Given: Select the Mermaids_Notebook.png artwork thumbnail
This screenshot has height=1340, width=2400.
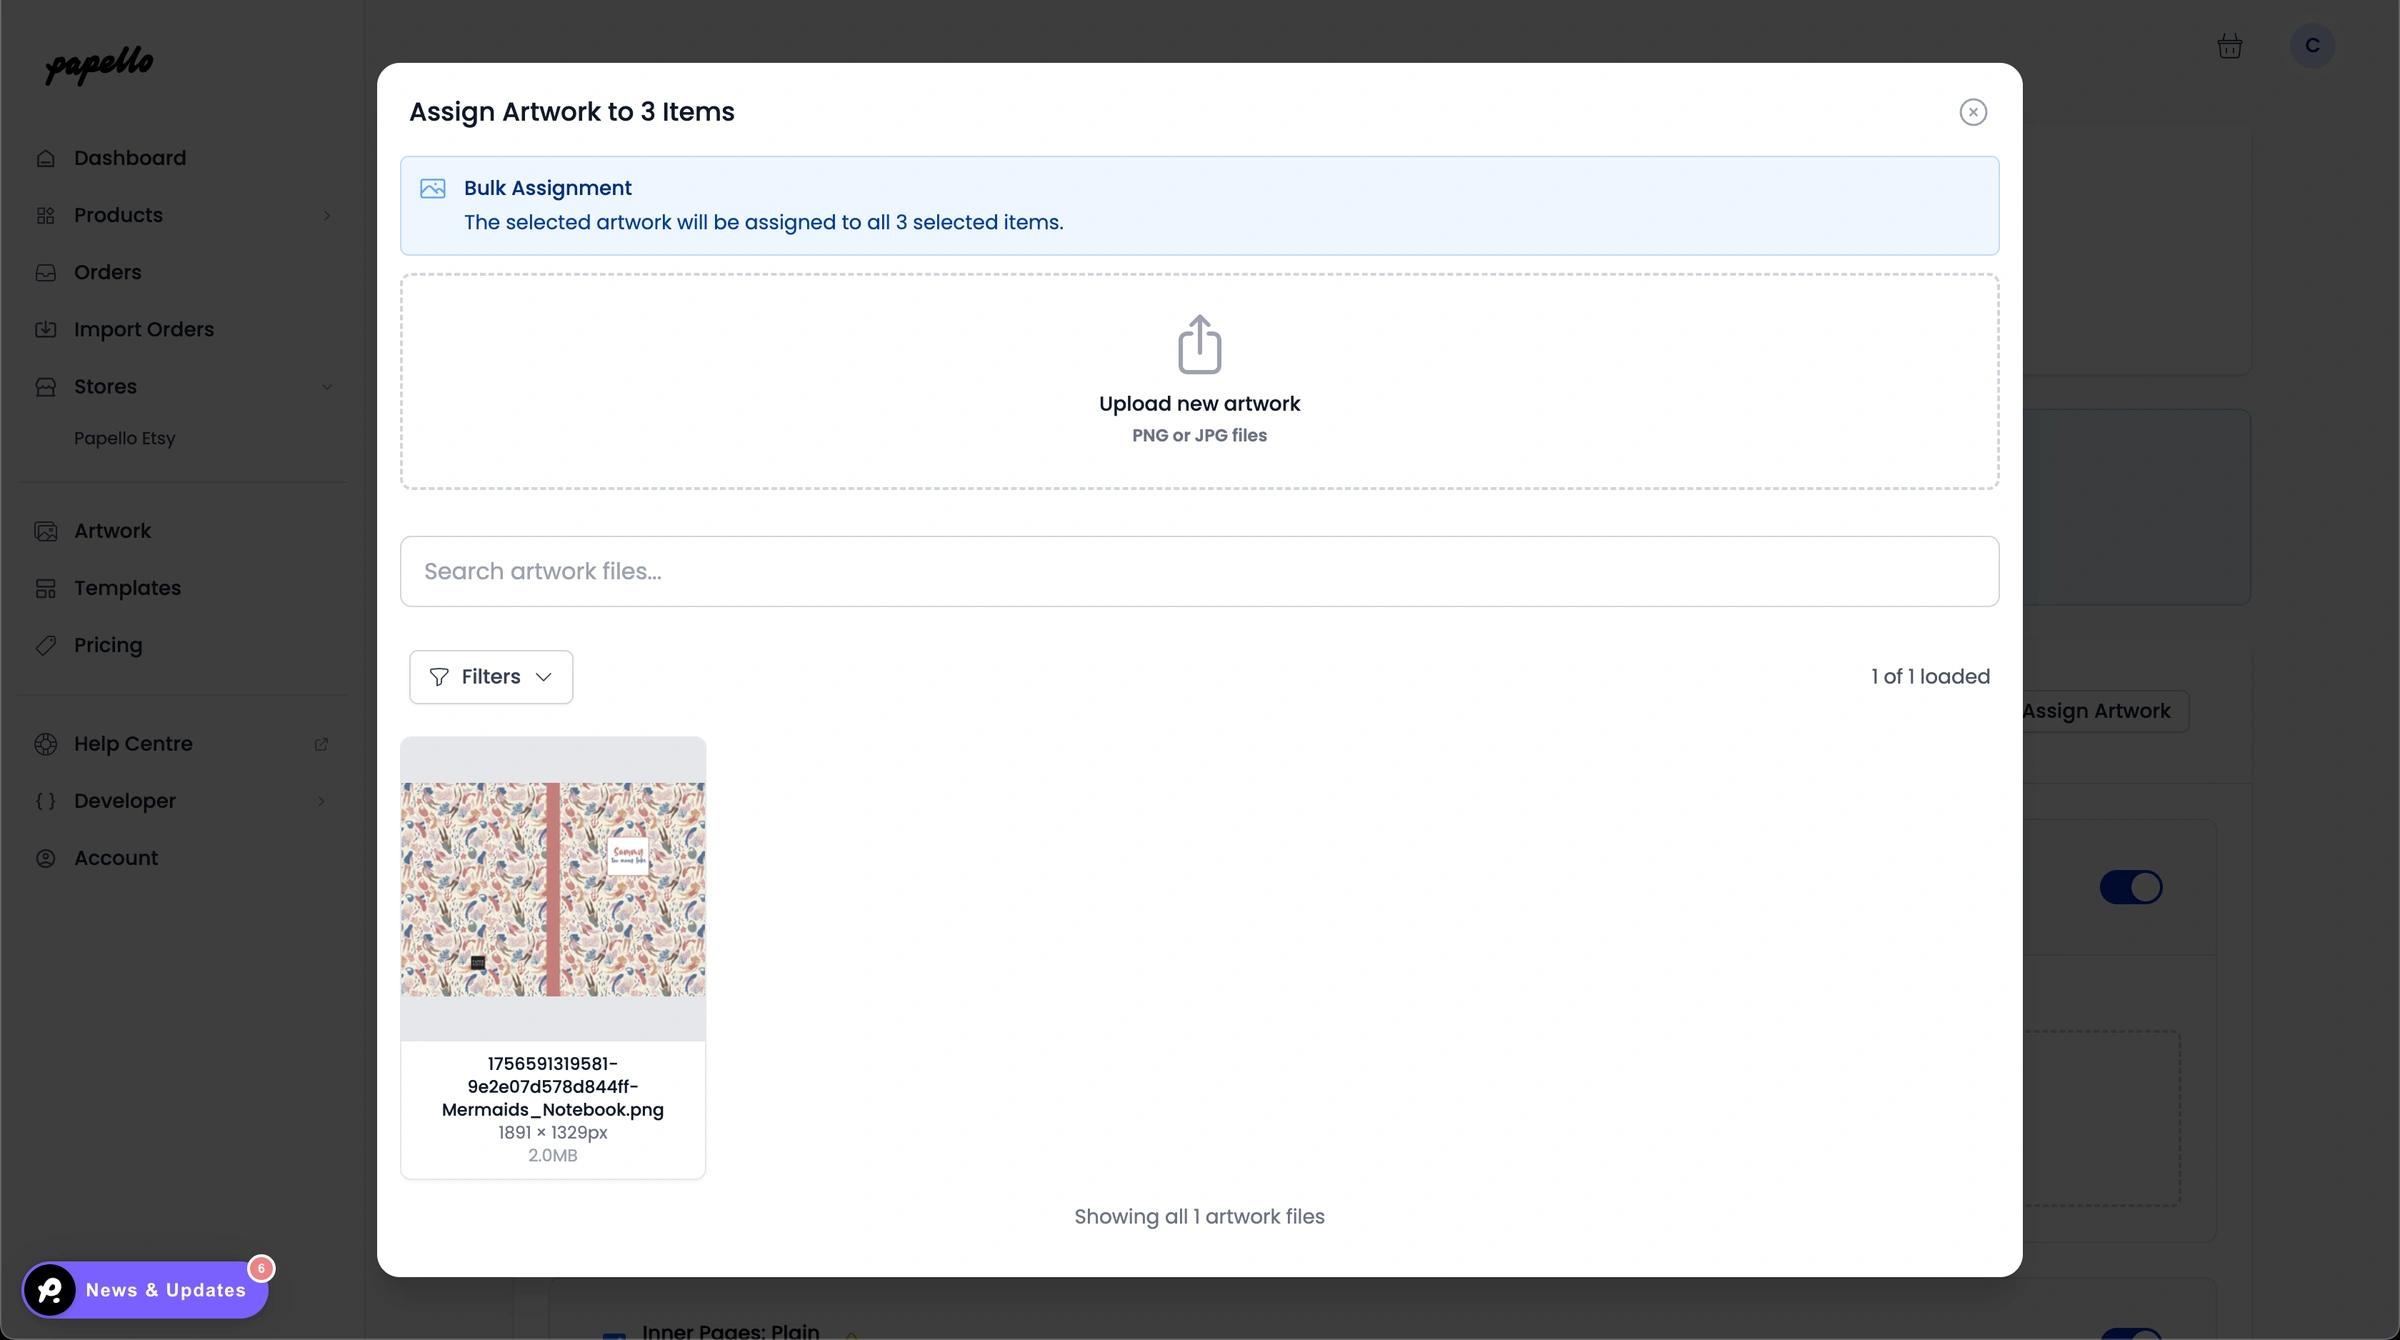Looking at the screenshot, I should [x=552, y=886].
